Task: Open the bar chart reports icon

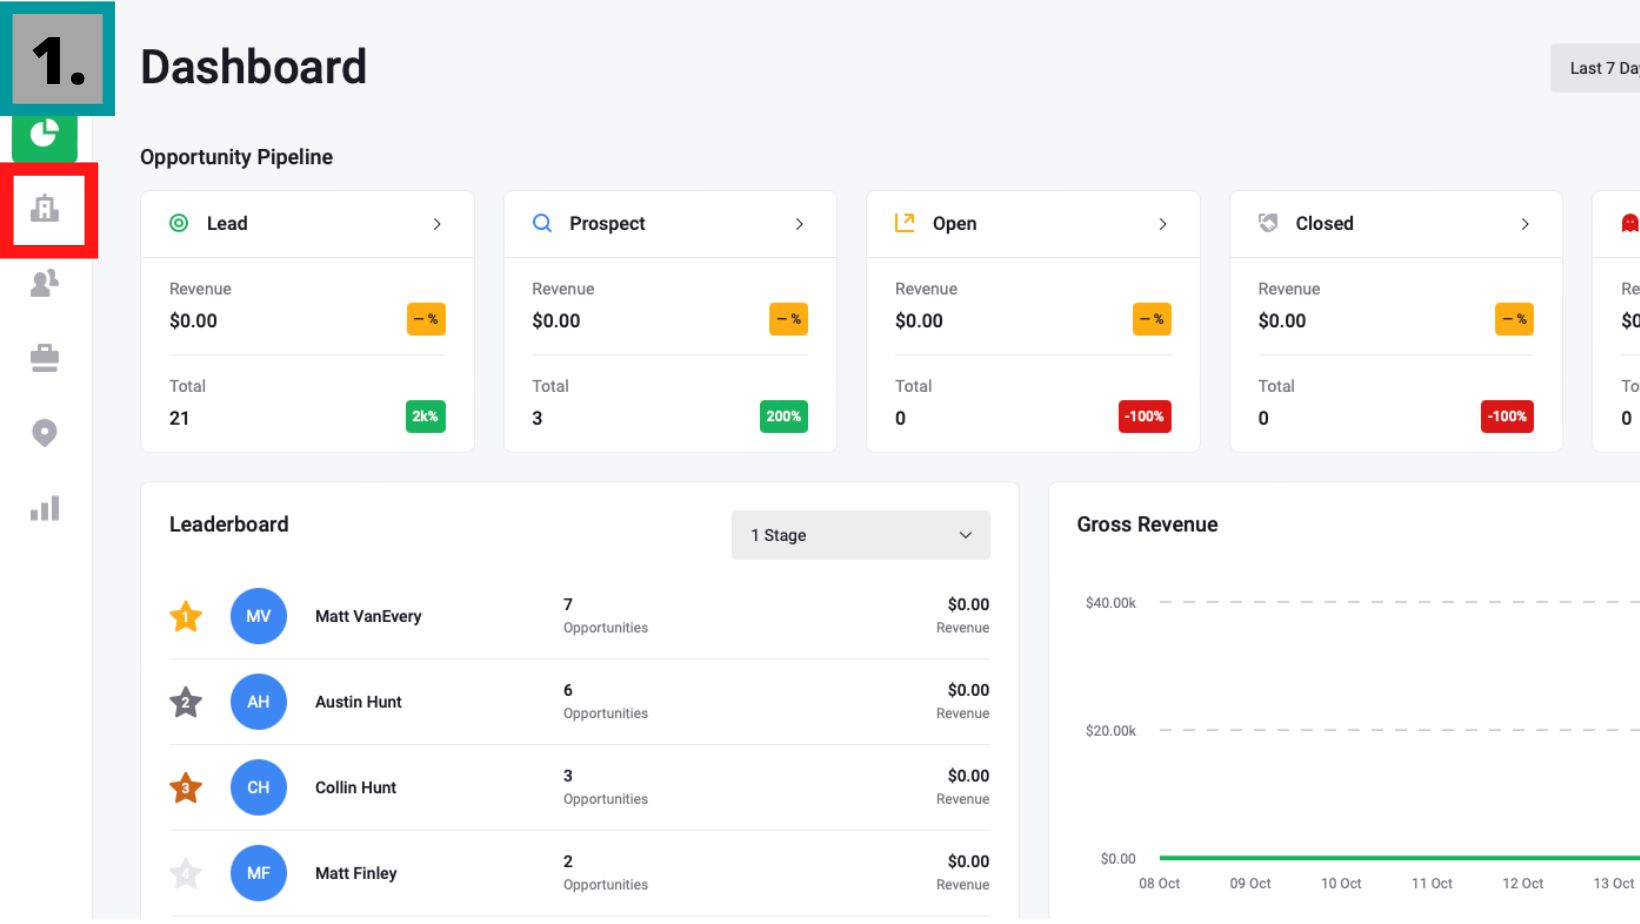Action: pyautogui.click(x=45, y=508)
